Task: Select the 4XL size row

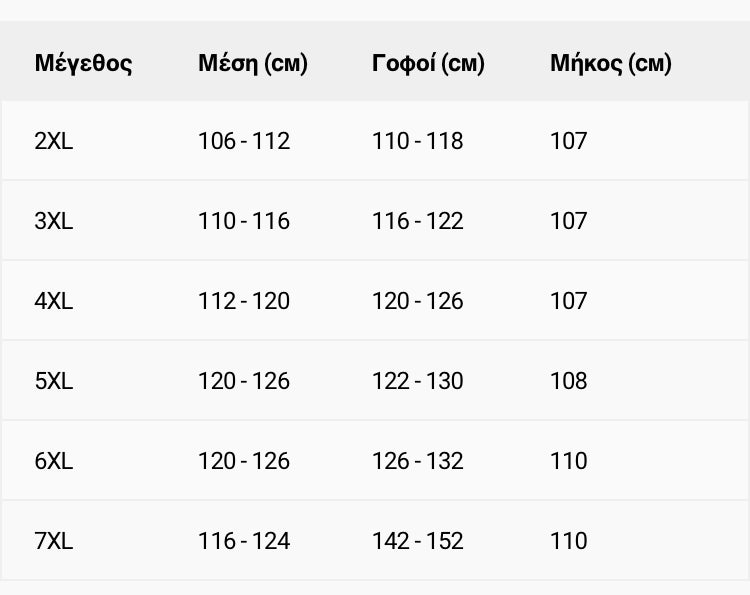Action: [375, 301]
